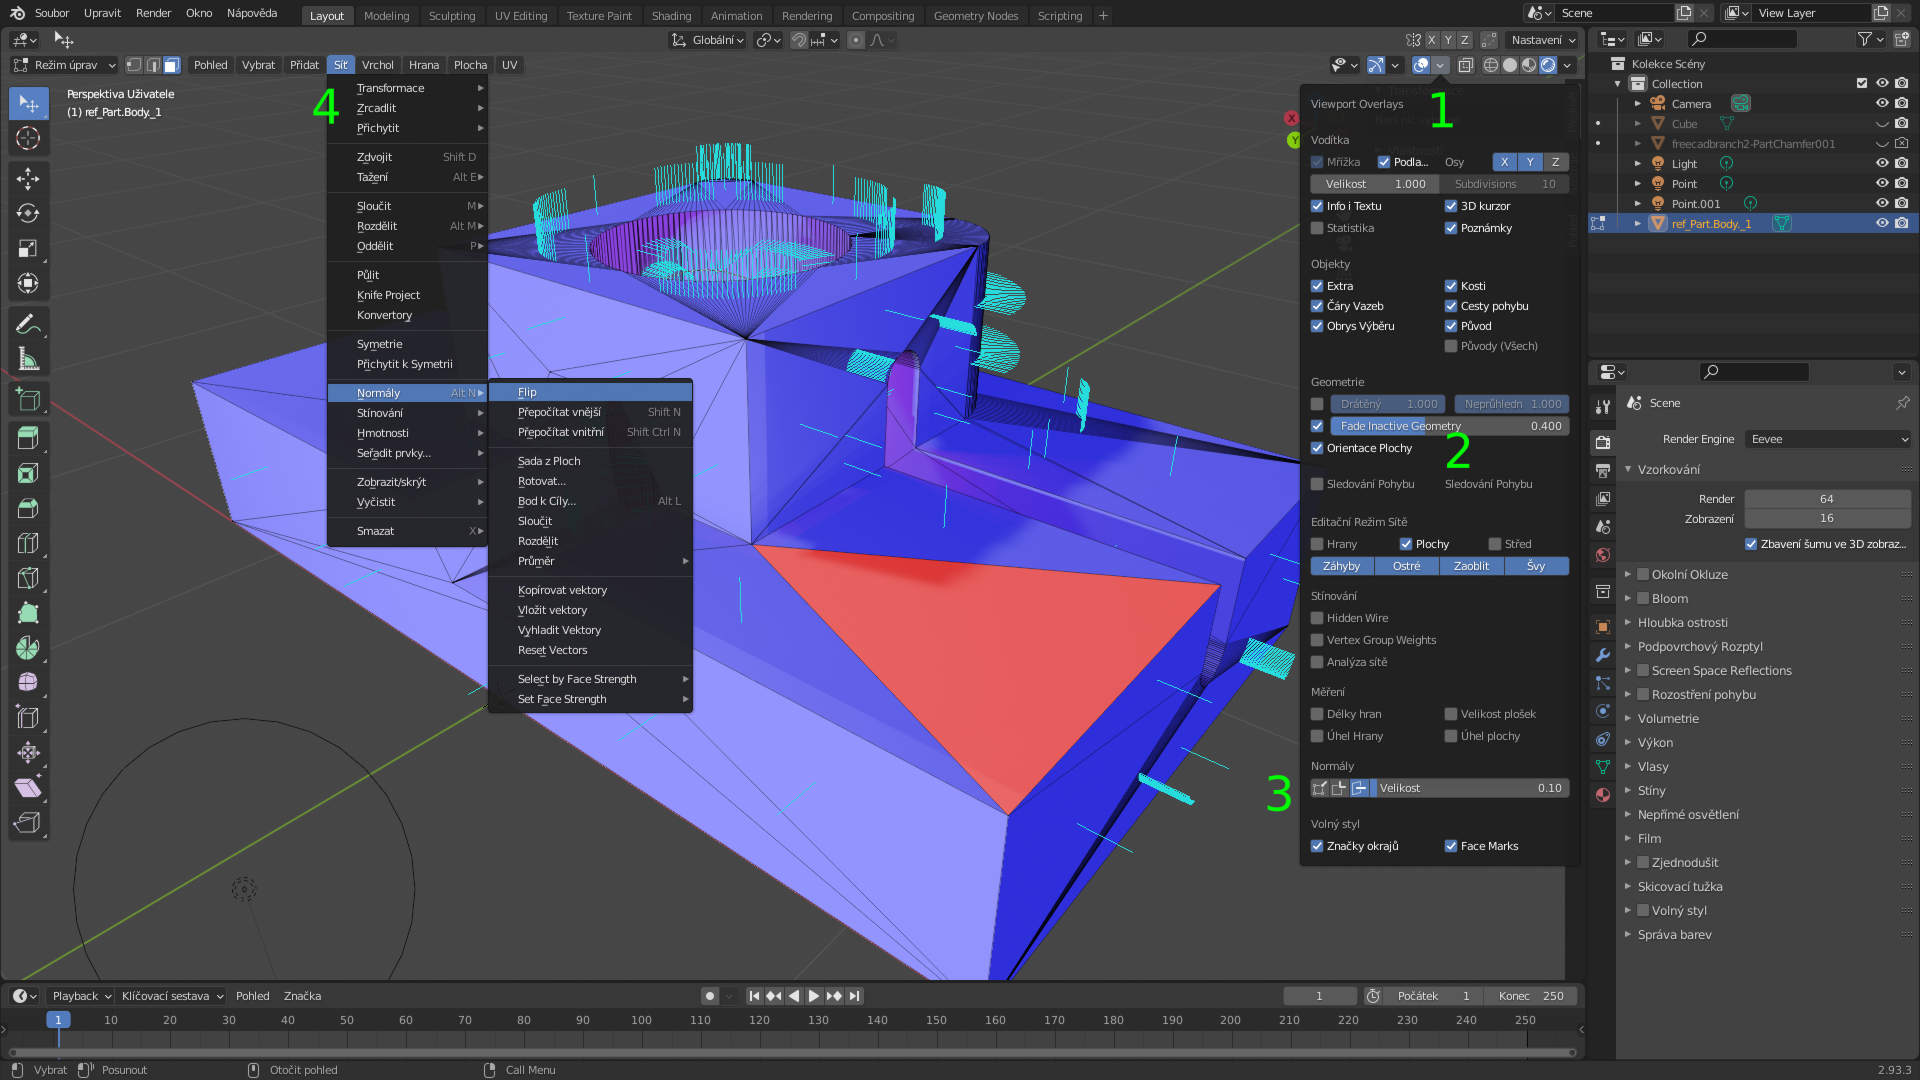This screenshot has height=1080, width=1920.
Task: Select the Shrink/Fatten tool
Action: (x=28, y=753)
